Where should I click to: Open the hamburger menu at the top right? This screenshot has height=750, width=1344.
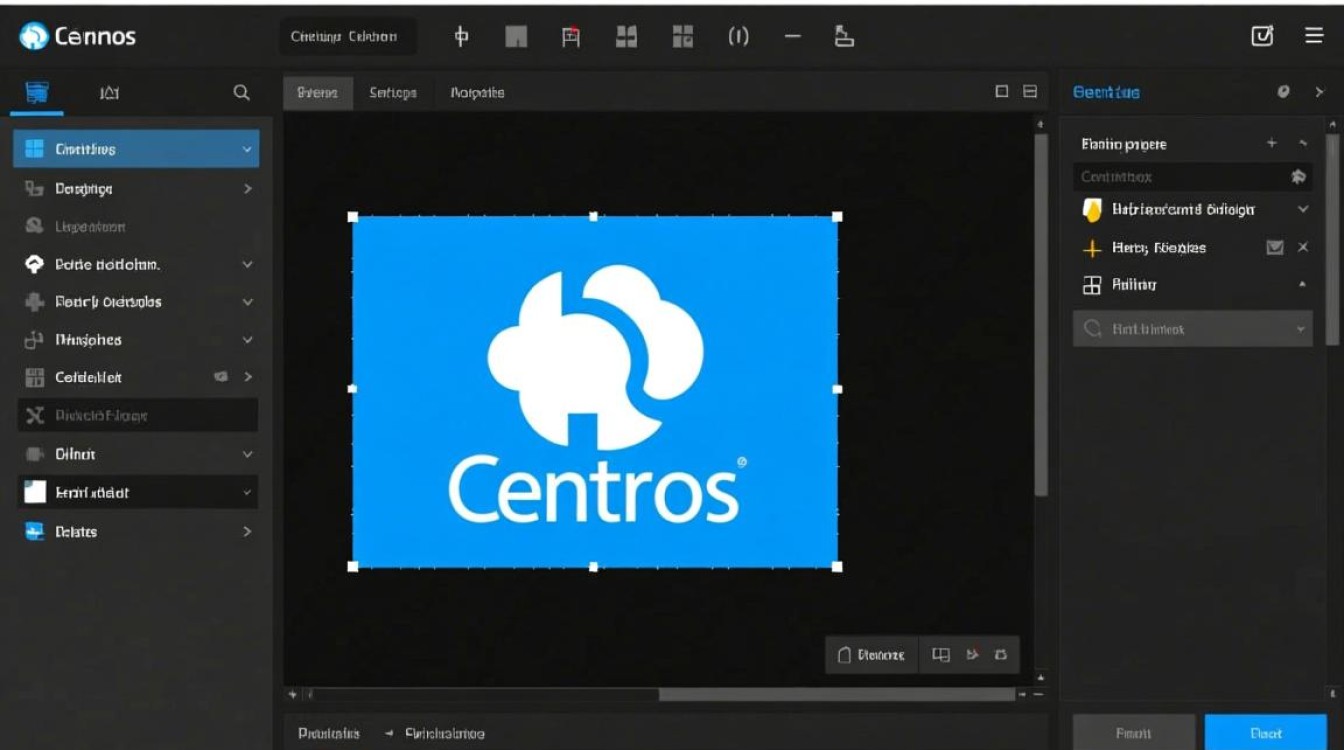(x=1314, y=36)
